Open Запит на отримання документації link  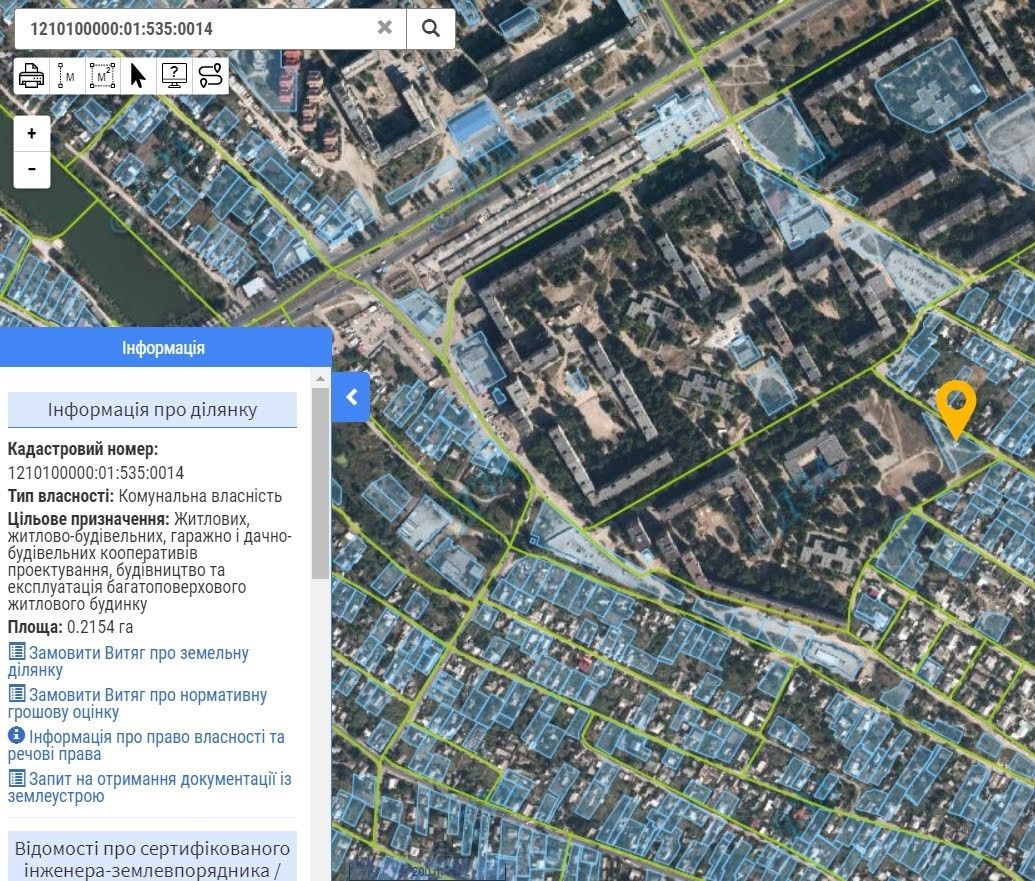(x=150, y=787)
